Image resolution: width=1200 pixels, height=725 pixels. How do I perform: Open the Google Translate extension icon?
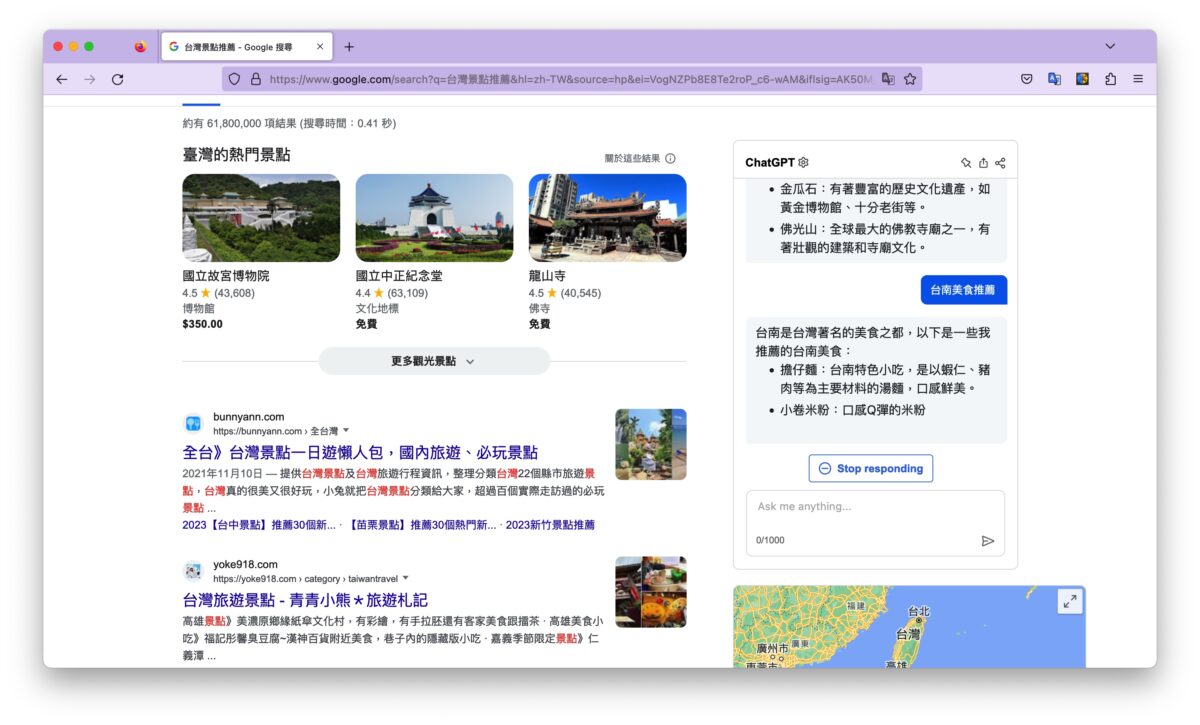pyautogui.click(x=1054, y=79)
